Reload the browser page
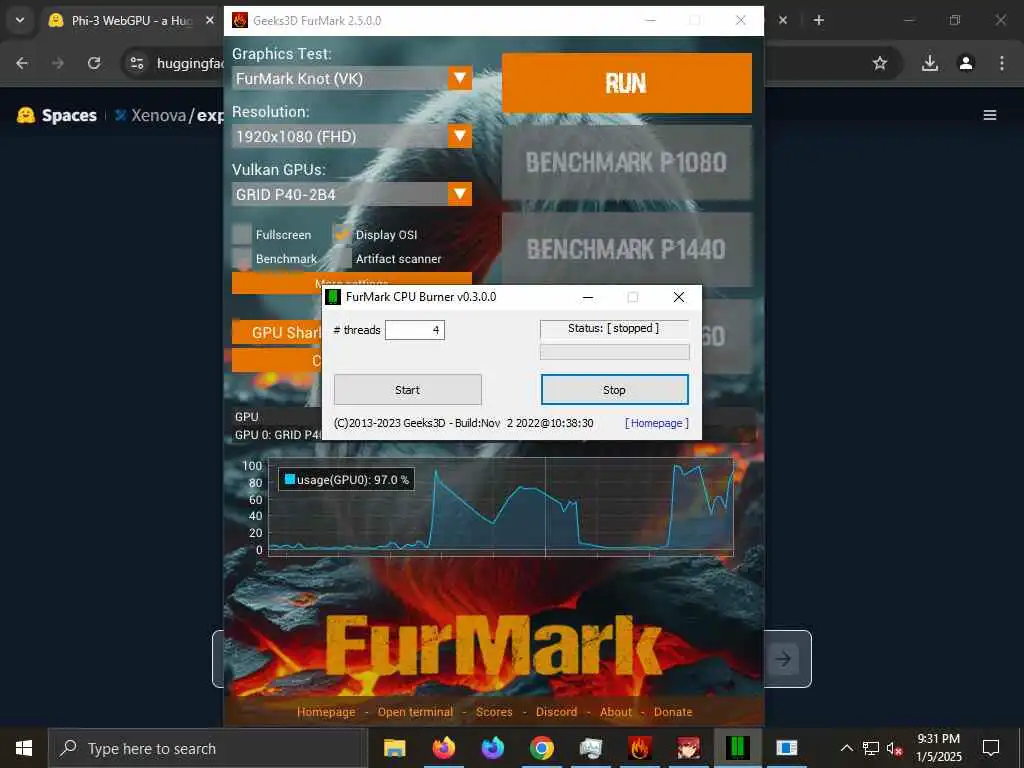The width and height of the screenshot is (1024, 768). click(x=94, y=63)
